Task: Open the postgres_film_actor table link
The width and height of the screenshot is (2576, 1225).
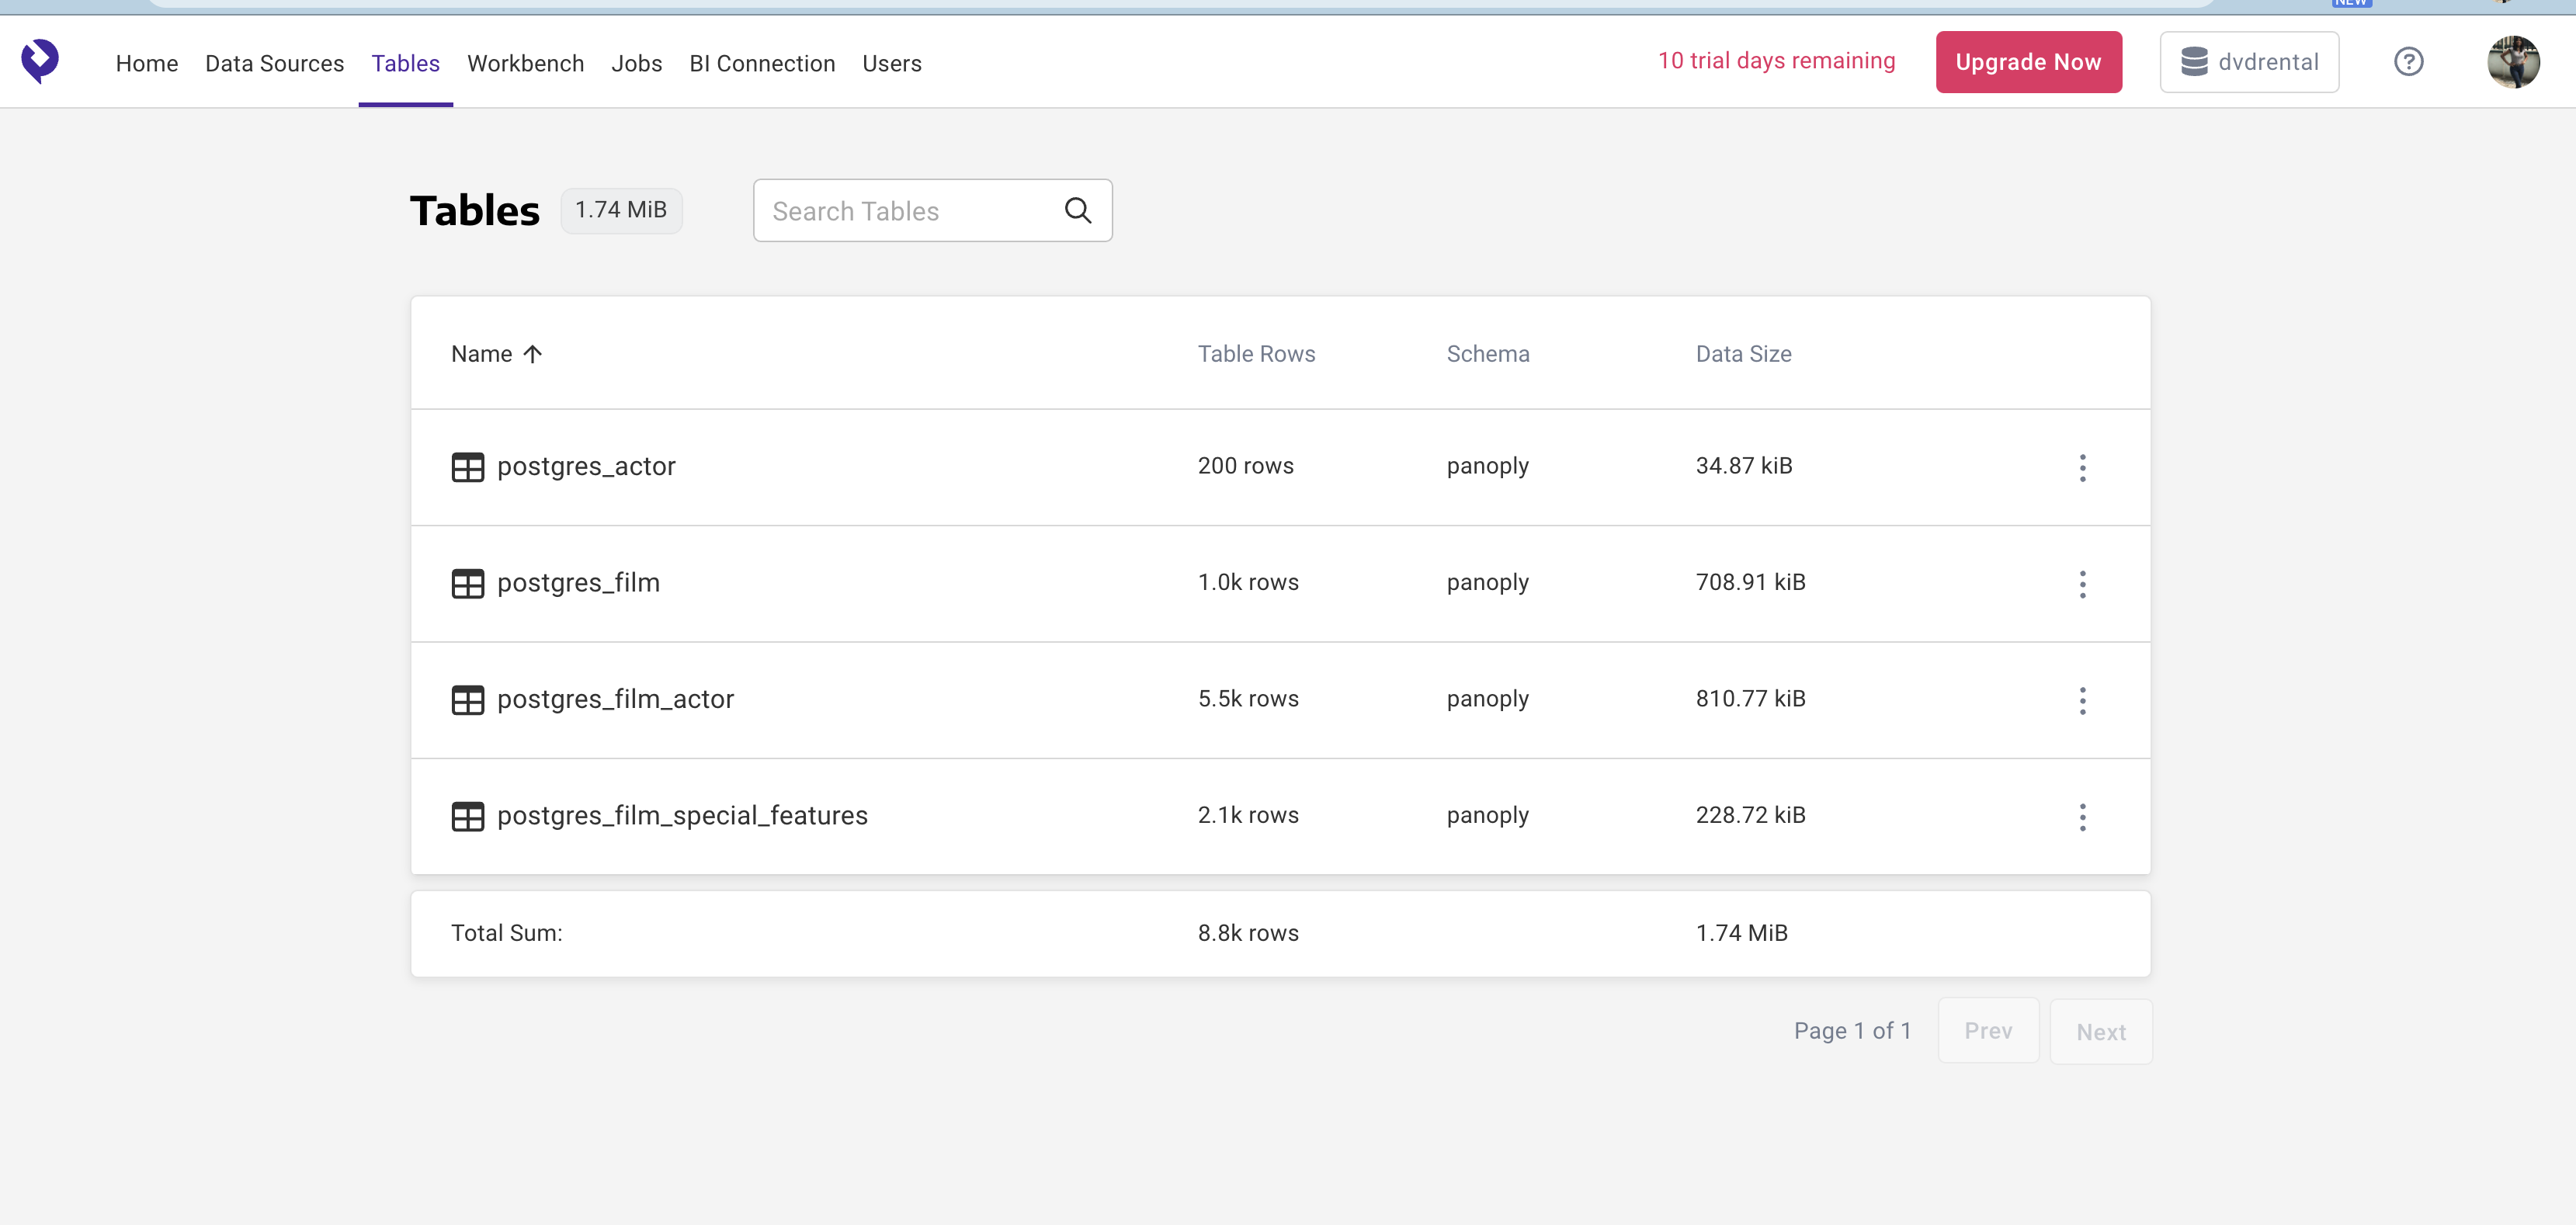Action: (x=615, y=699)
